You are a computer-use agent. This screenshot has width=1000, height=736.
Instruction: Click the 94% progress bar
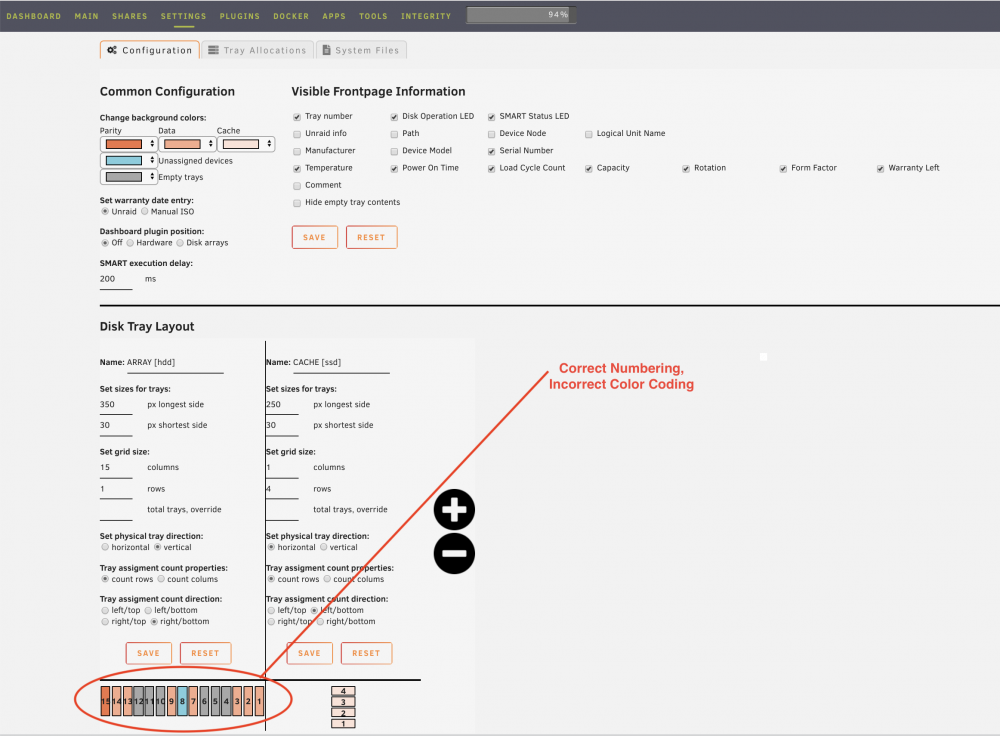tap(521, 15)
